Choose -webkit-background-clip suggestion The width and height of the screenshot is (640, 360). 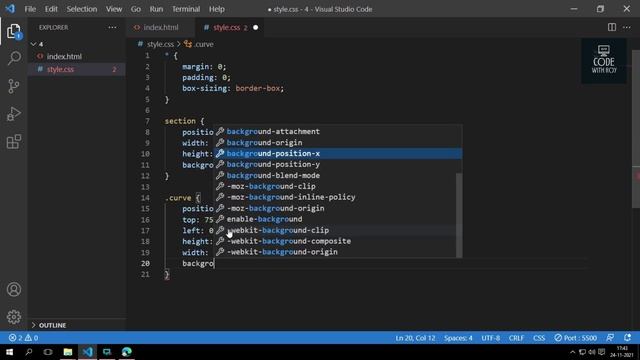(338, 230)
